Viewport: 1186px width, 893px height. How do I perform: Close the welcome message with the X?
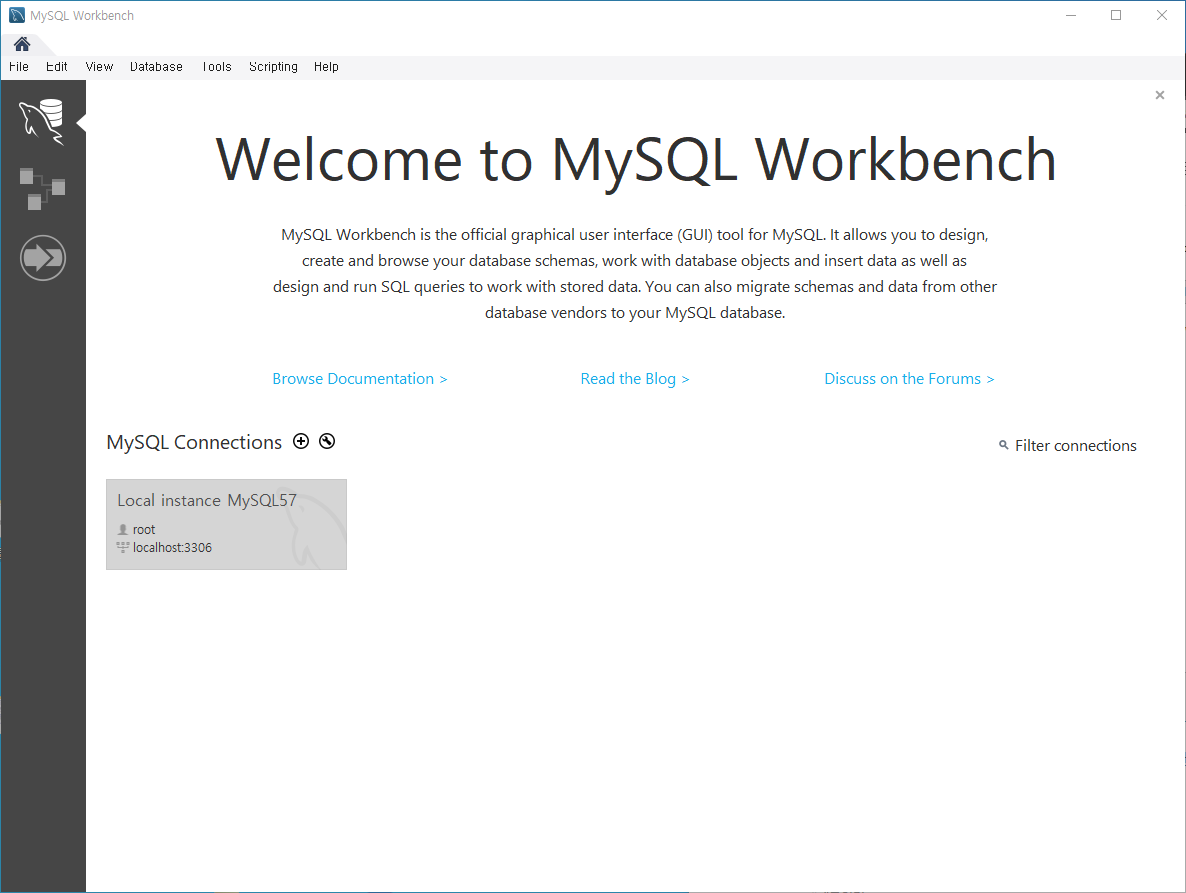click(1160, 95)
